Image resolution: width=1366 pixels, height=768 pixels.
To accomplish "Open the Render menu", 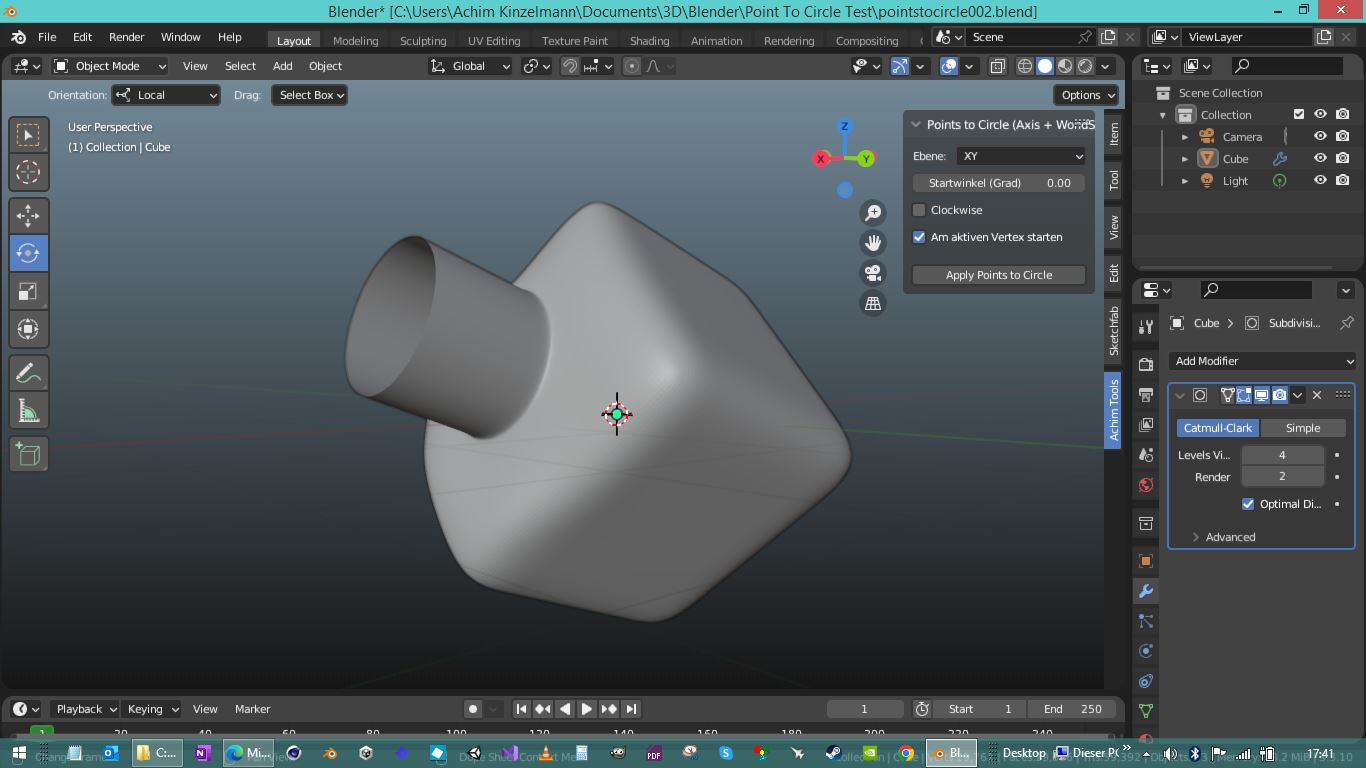I will point(126,37).
